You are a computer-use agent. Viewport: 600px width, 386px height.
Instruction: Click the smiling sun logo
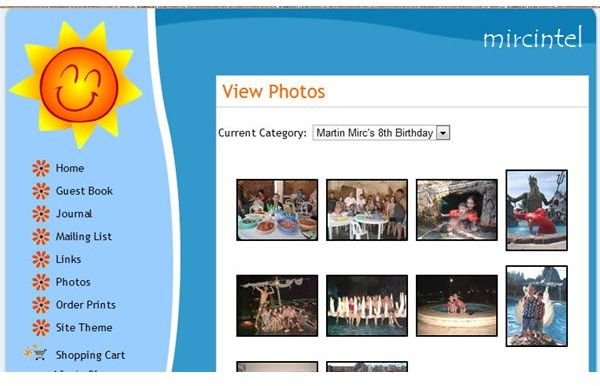(76, 85)
